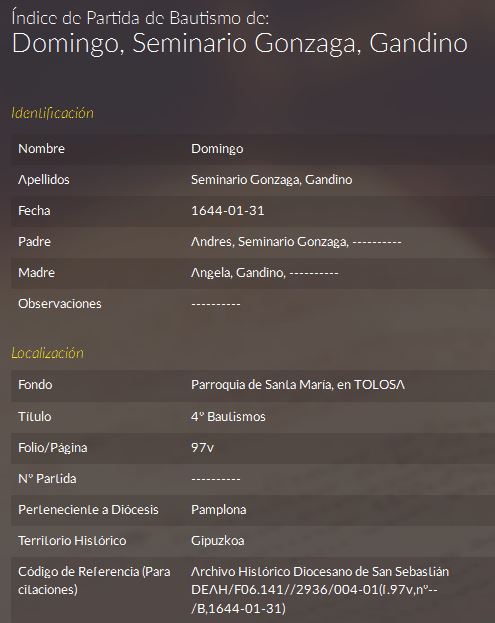This screenshot has width=495, height=623.
Task: Click the Territorio Histórico value Gipuzkoa
Action: (218, 541)
